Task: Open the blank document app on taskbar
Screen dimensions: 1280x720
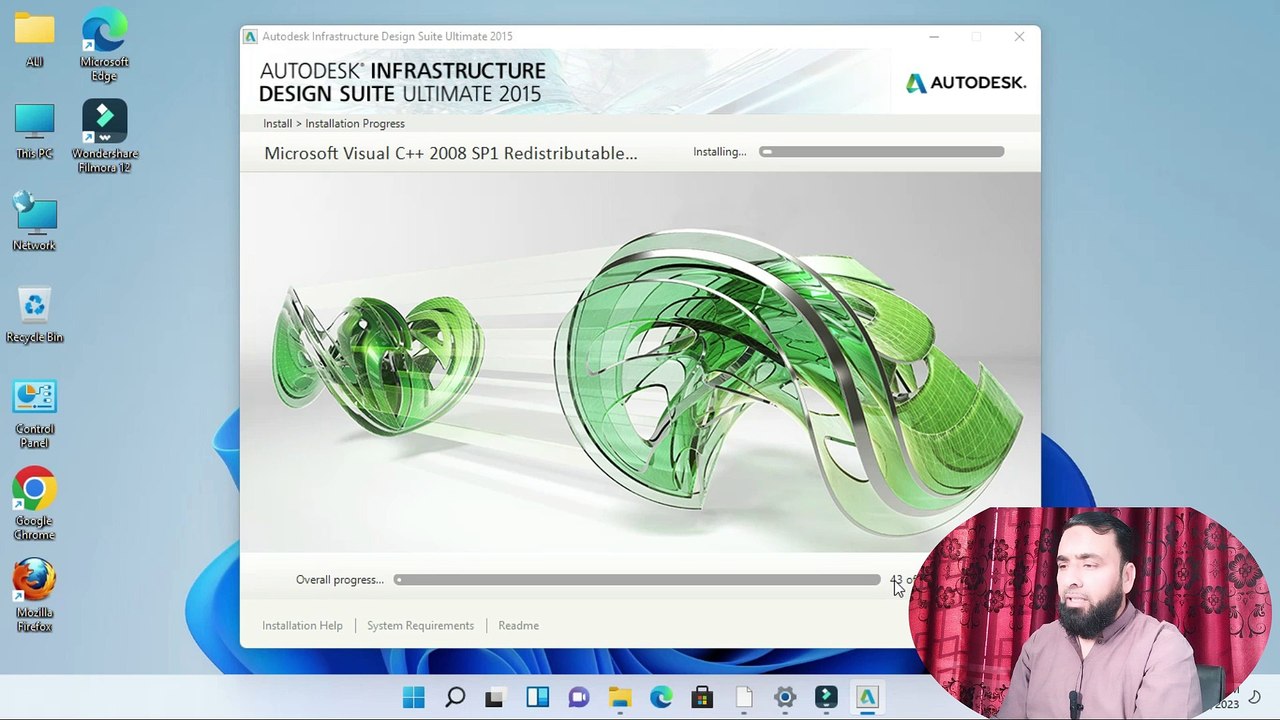Action: [743, 697]
